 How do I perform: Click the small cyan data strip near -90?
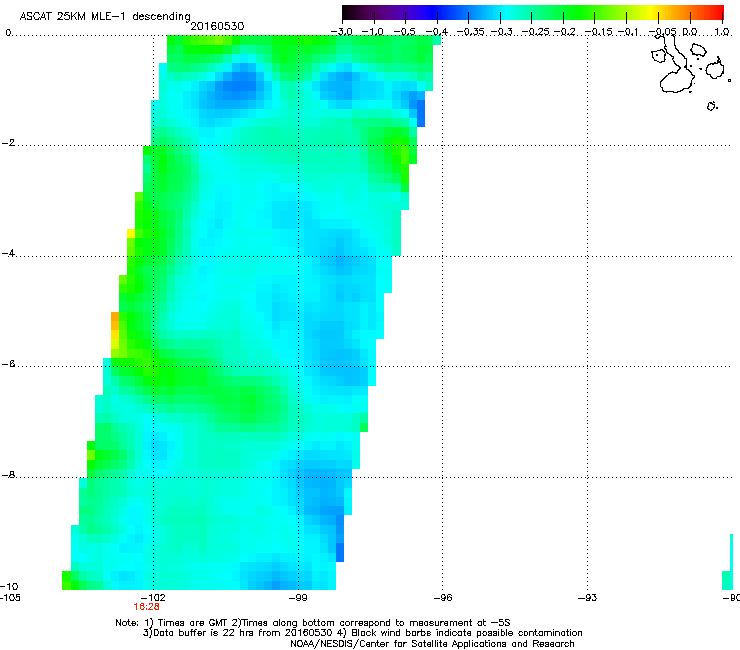728,562
